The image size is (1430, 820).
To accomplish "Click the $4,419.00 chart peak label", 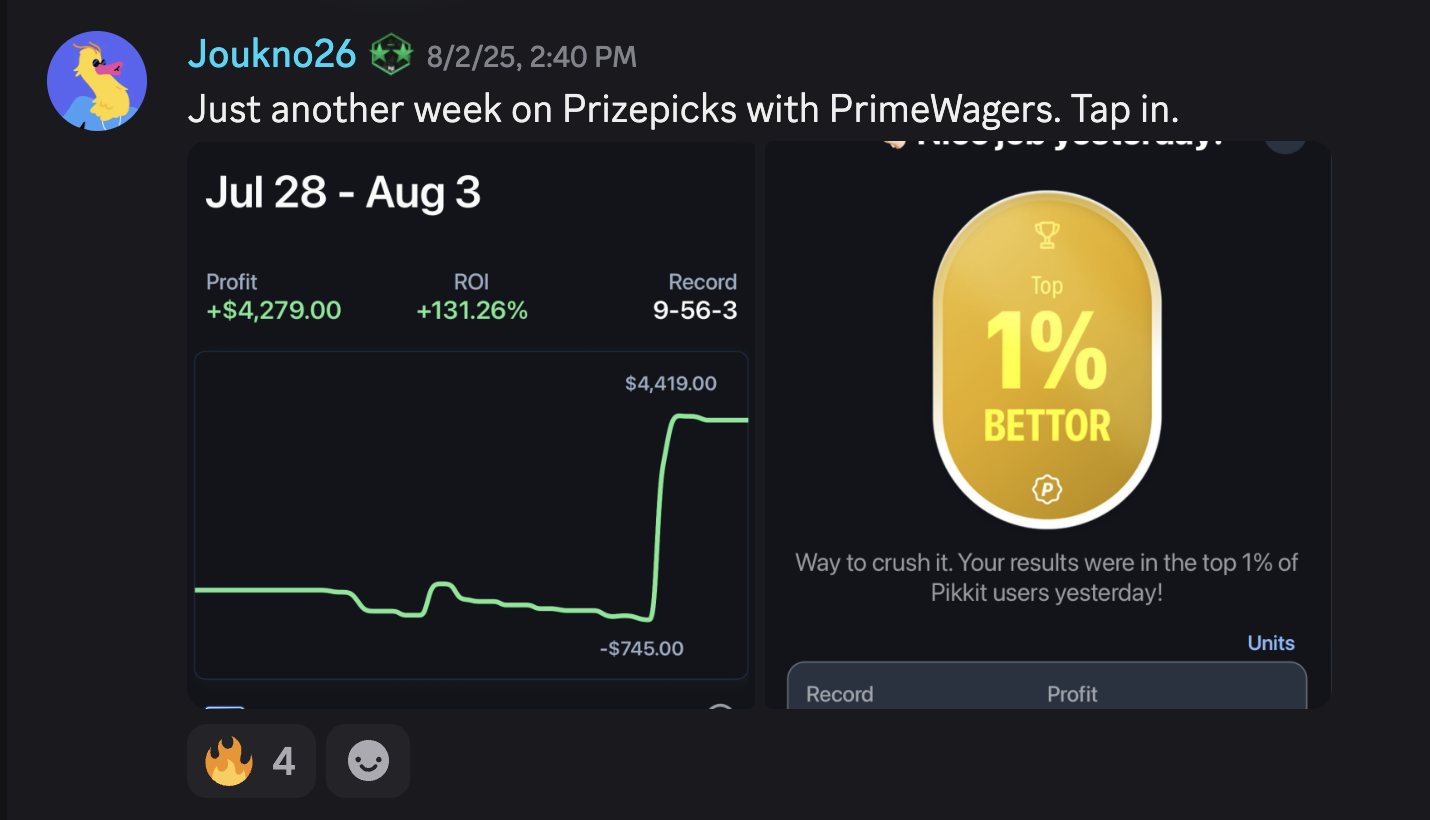I will click(x=670, y=383).
